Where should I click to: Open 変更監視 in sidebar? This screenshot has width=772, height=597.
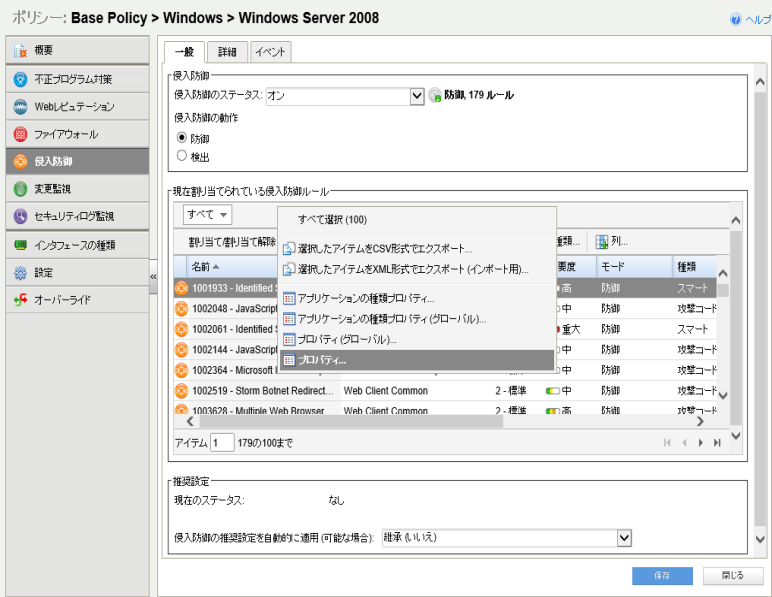(20, 188)
